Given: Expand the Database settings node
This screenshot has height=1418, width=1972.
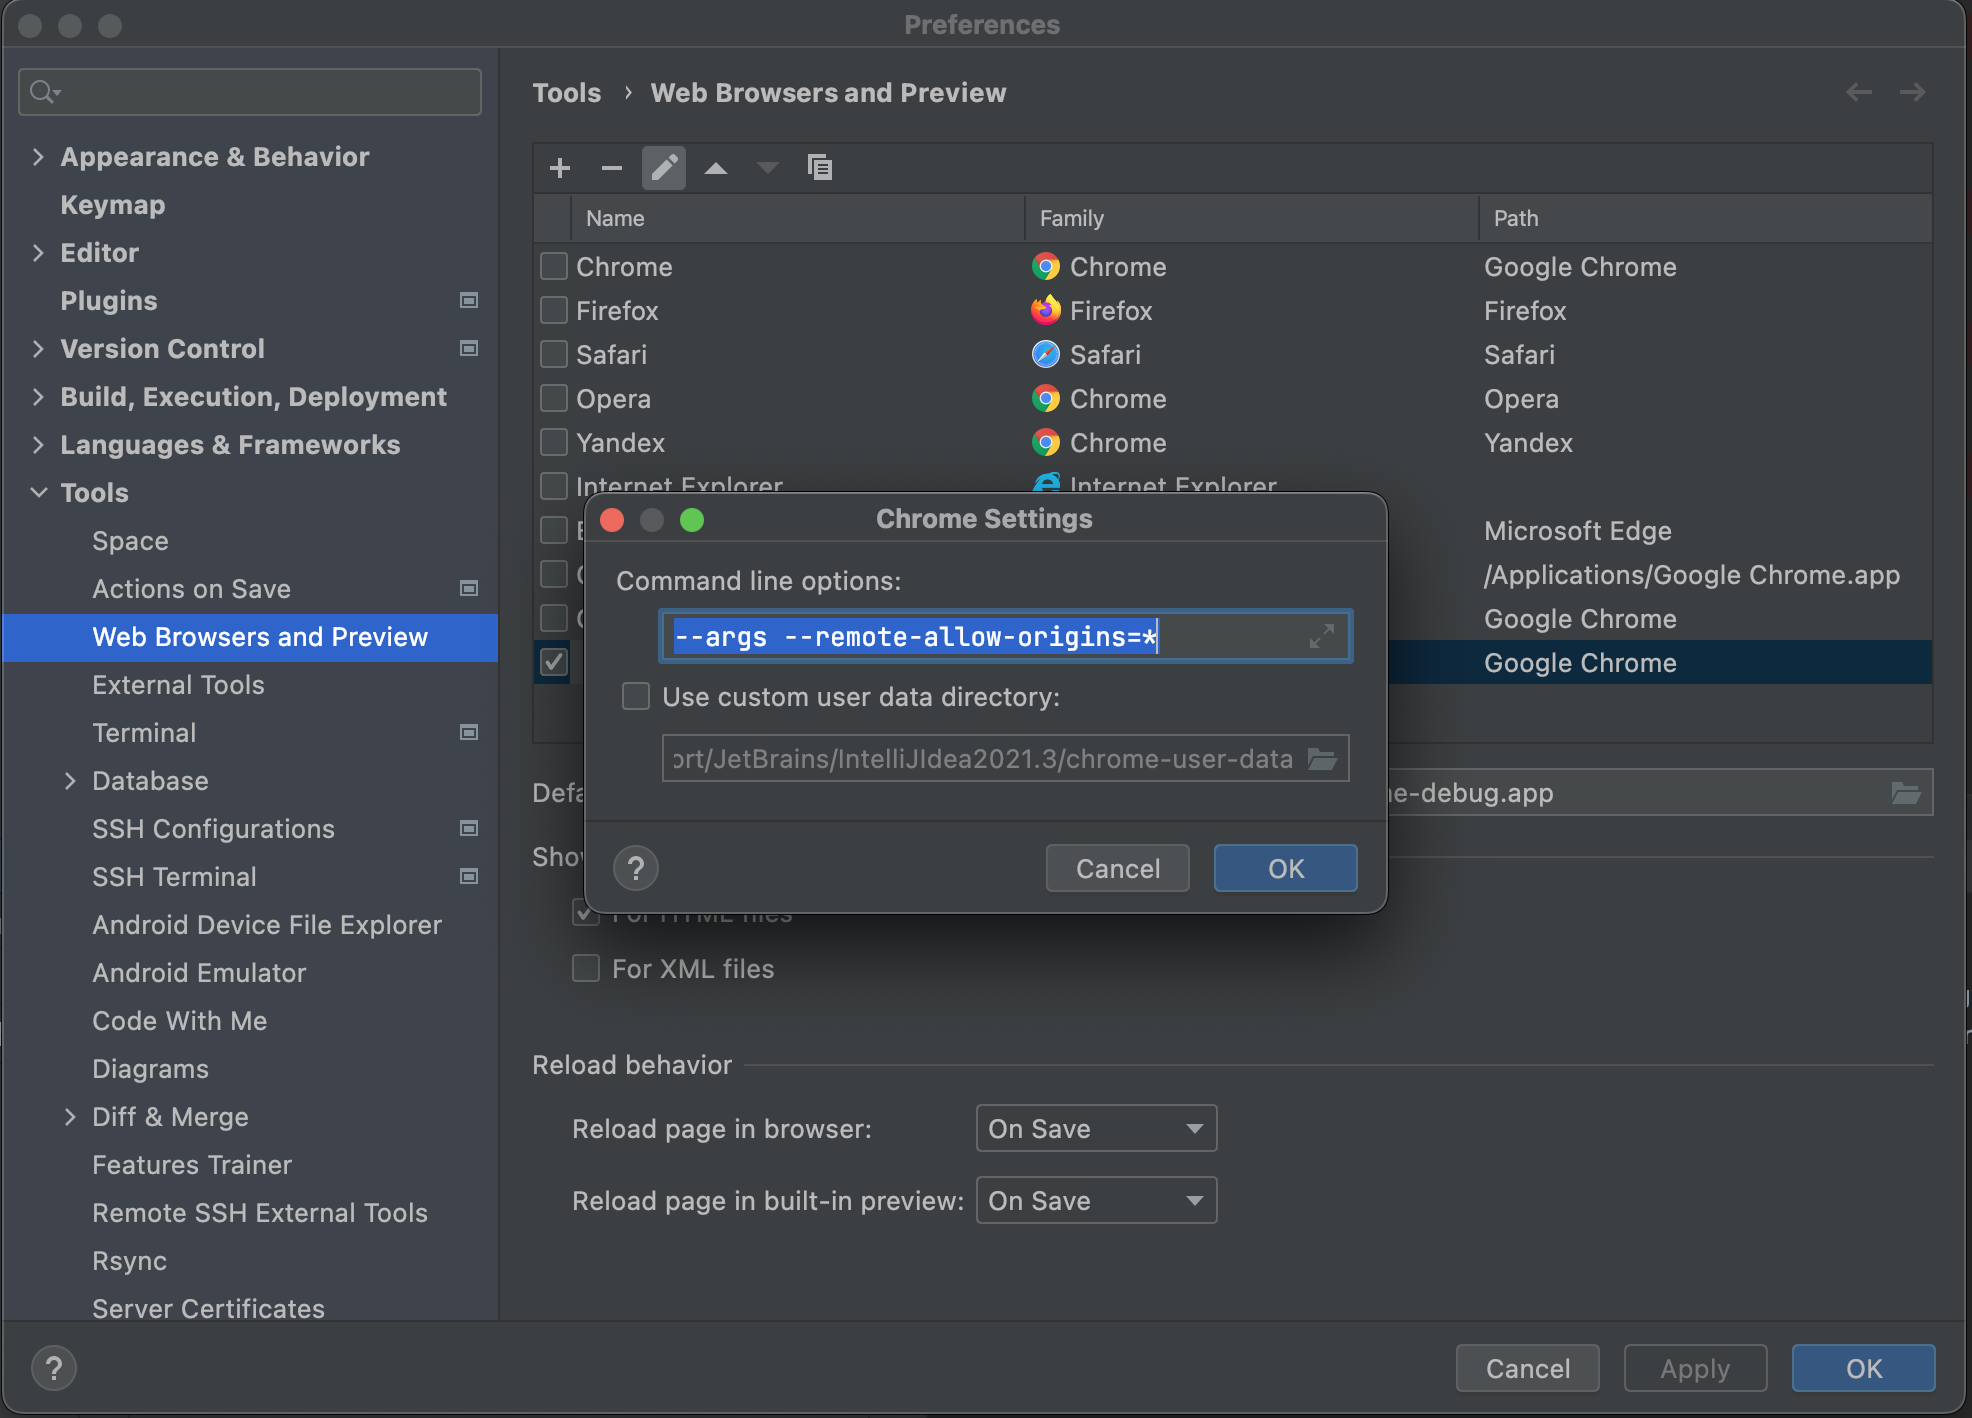Looking at the screenshot, I should pos(70,780).
